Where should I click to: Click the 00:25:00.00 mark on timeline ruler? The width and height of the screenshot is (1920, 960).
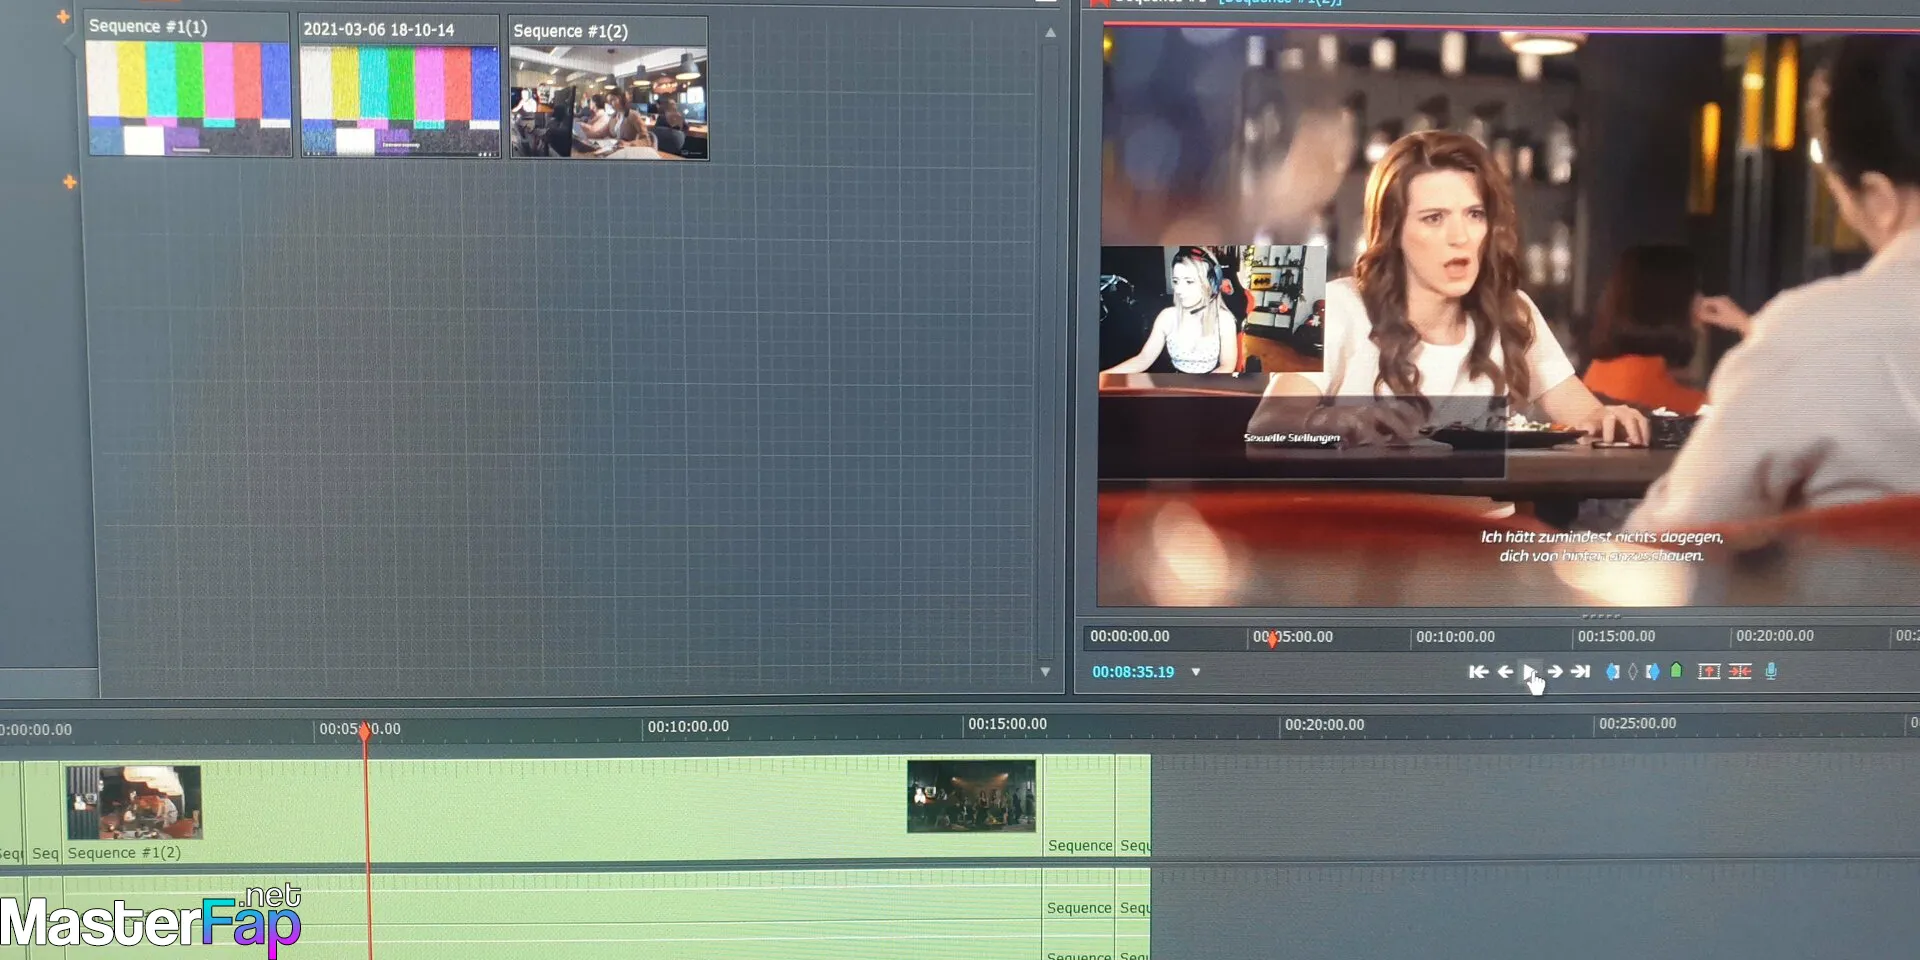[x=1637, y=723]
